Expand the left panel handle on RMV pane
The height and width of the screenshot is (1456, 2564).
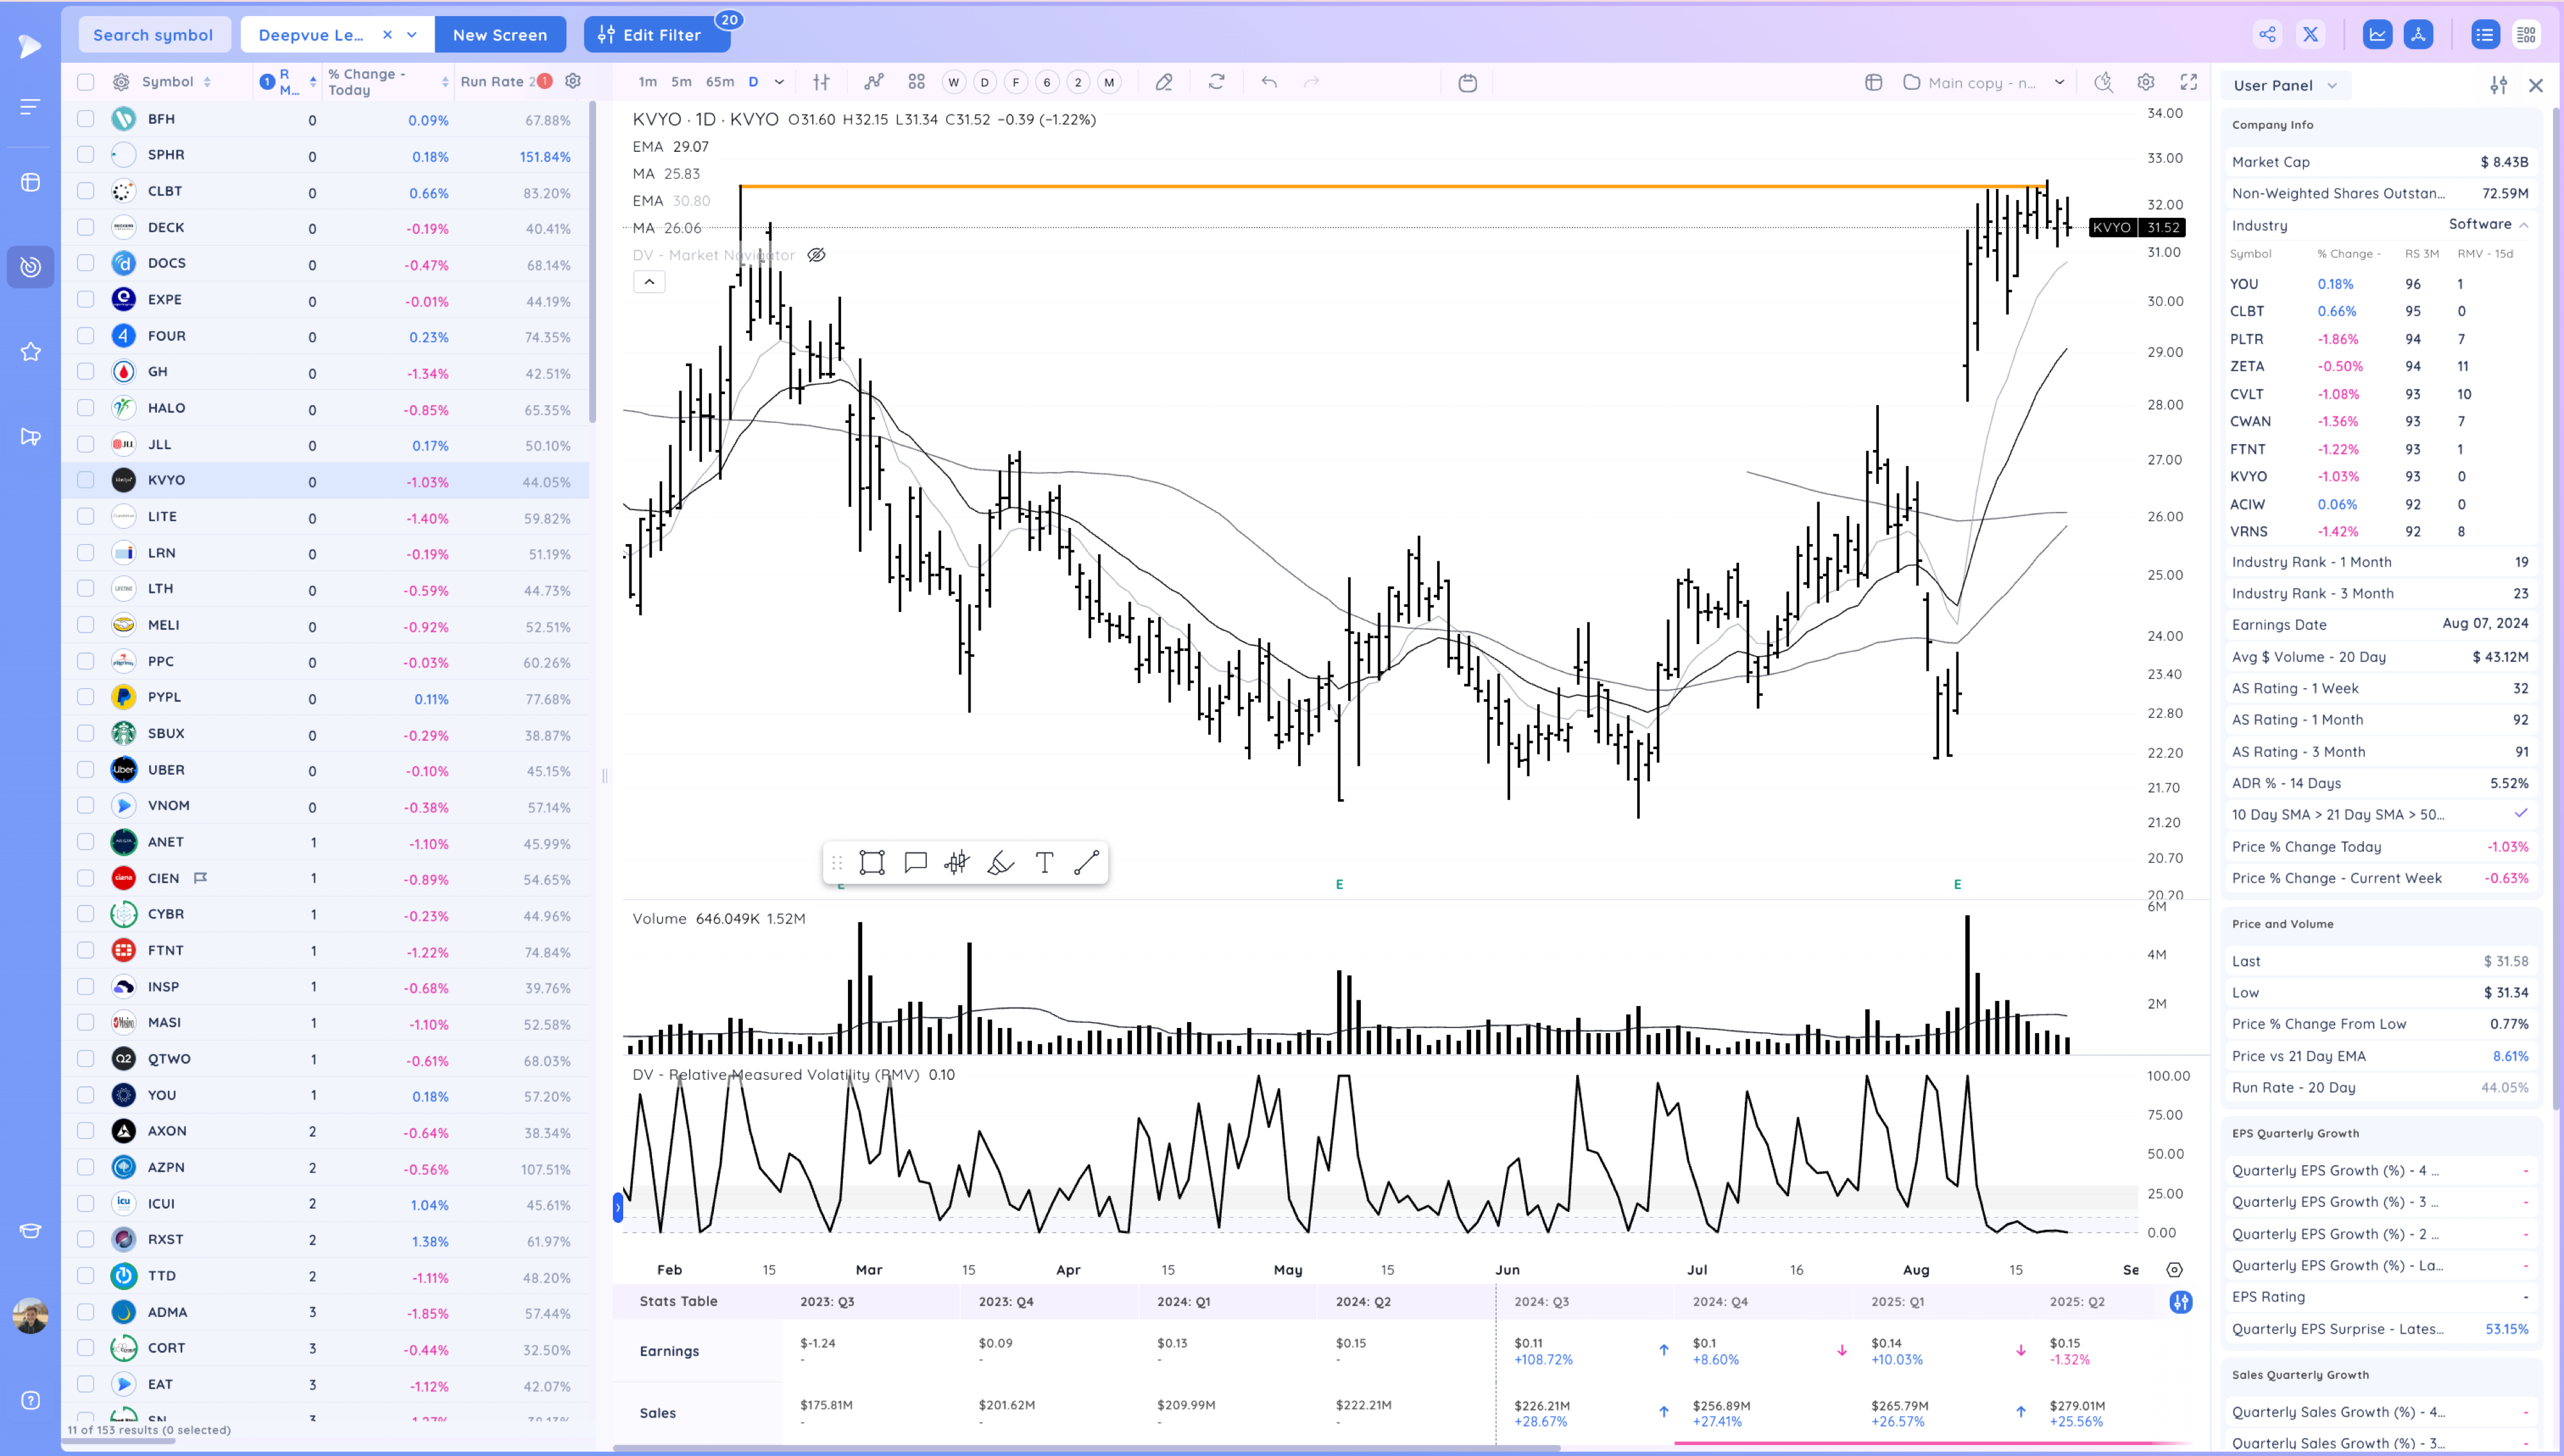pyautogui.click(x=618, y=1208)
